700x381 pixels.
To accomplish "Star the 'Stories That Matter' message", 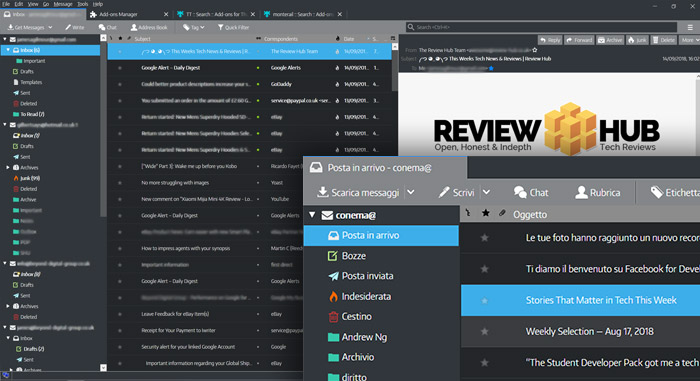I will coord(484,301).
